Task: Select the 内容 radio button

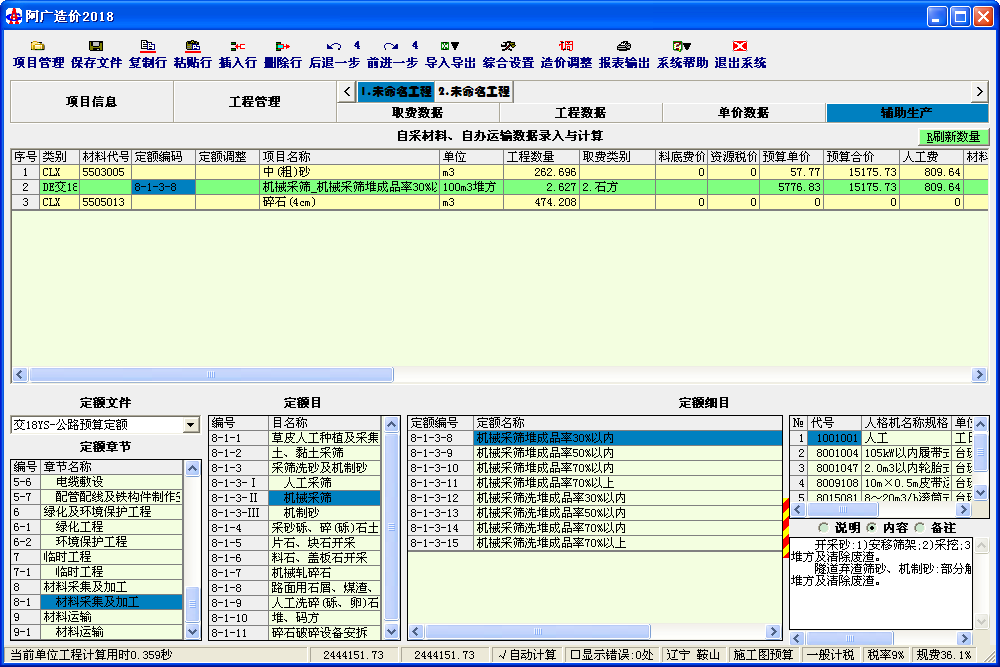Action: pyautogui.click(x=871, y=527)
